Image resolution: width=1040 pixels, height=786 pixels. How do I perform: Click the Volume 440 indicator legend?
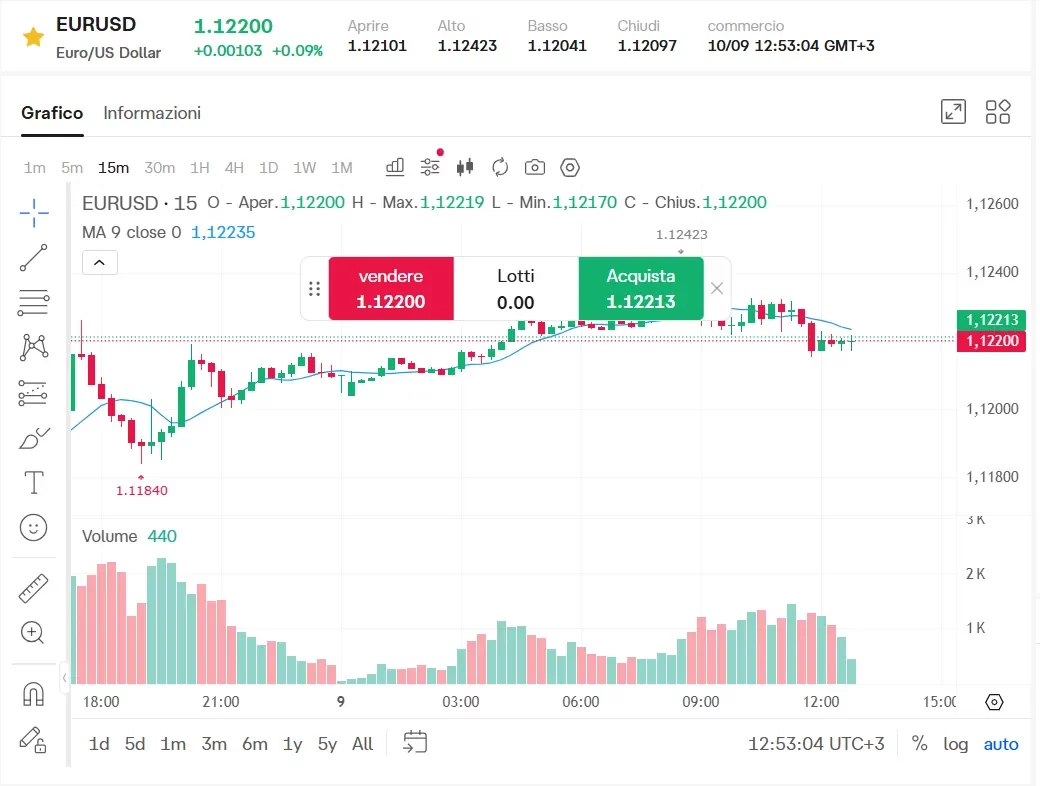129,536
